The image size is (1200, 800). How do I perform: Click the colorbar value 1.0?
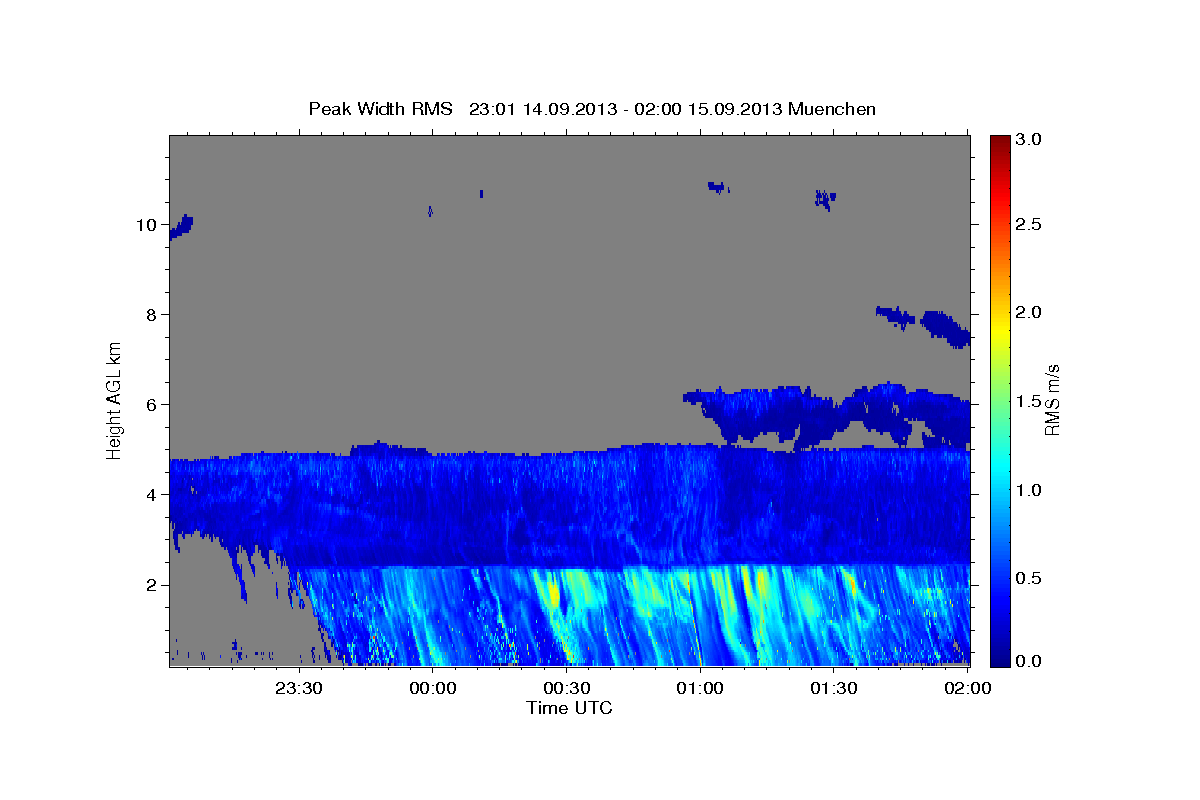1030,490
